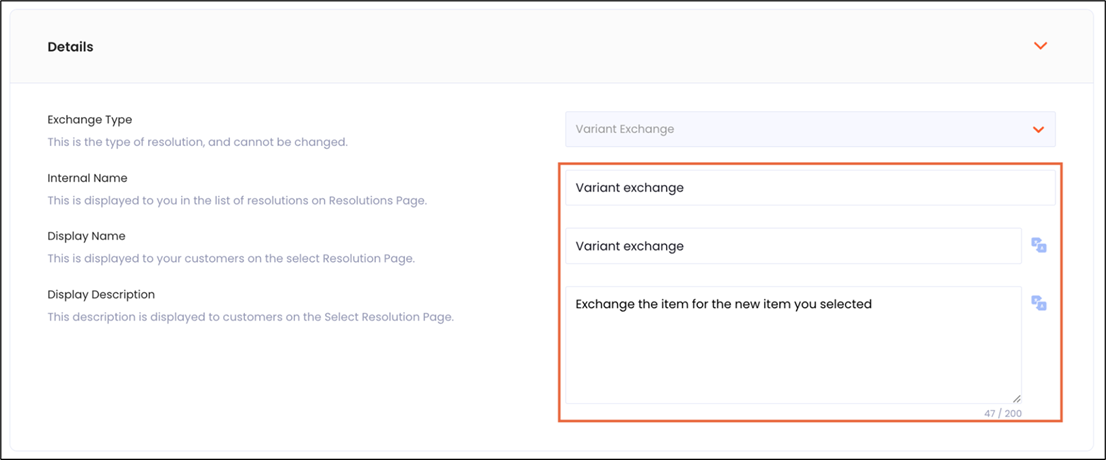
Task: Click the Exchange Type label
Action: 89,120
